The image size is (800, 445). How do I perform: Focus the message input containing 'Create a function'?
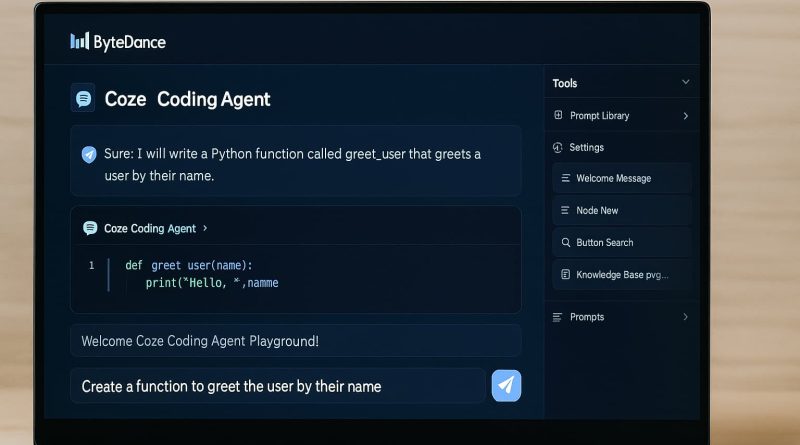[278, 386]
